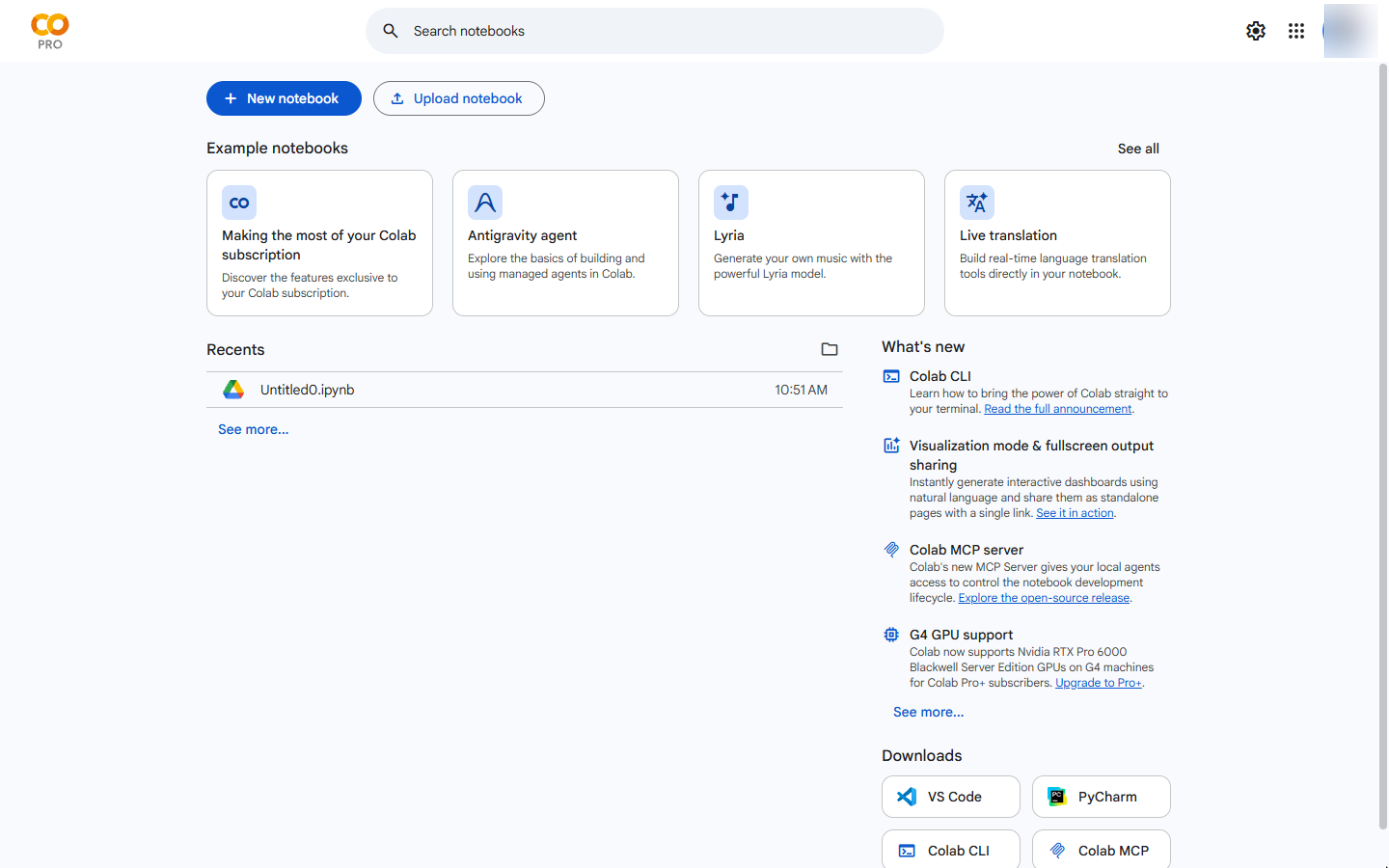
Task: Click the Google Drive icon beside Untitled0.ipynb
Action: (x=233, y=390)
